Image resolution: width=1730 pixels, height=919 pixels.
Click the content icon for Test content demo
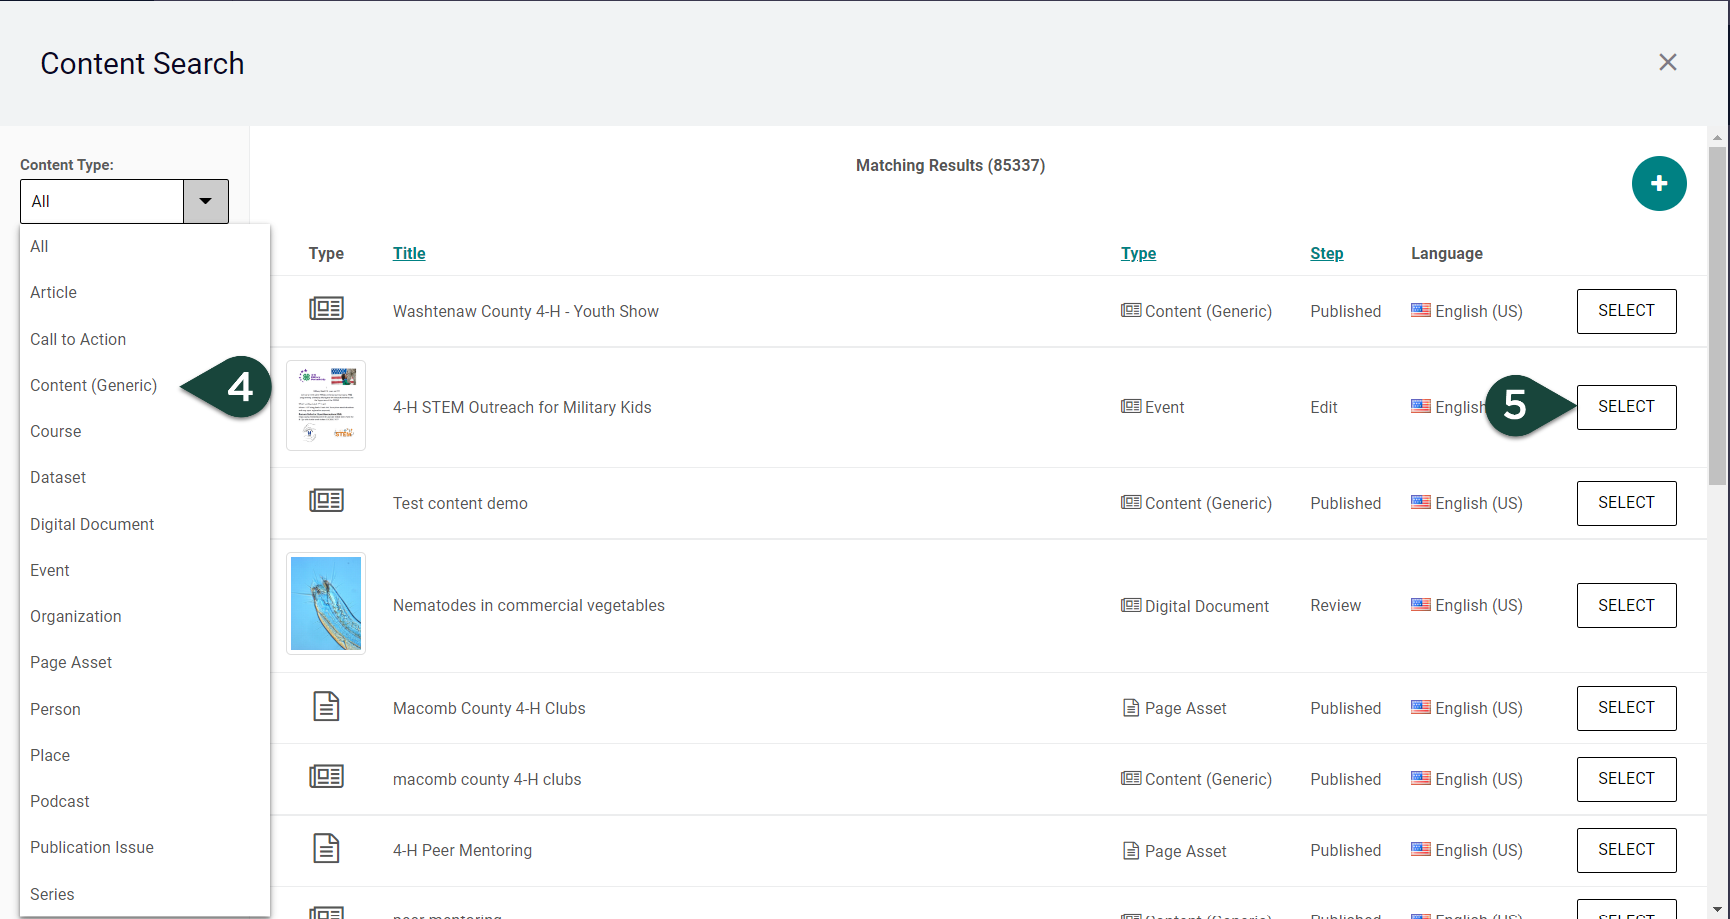(x=326, y=501)
